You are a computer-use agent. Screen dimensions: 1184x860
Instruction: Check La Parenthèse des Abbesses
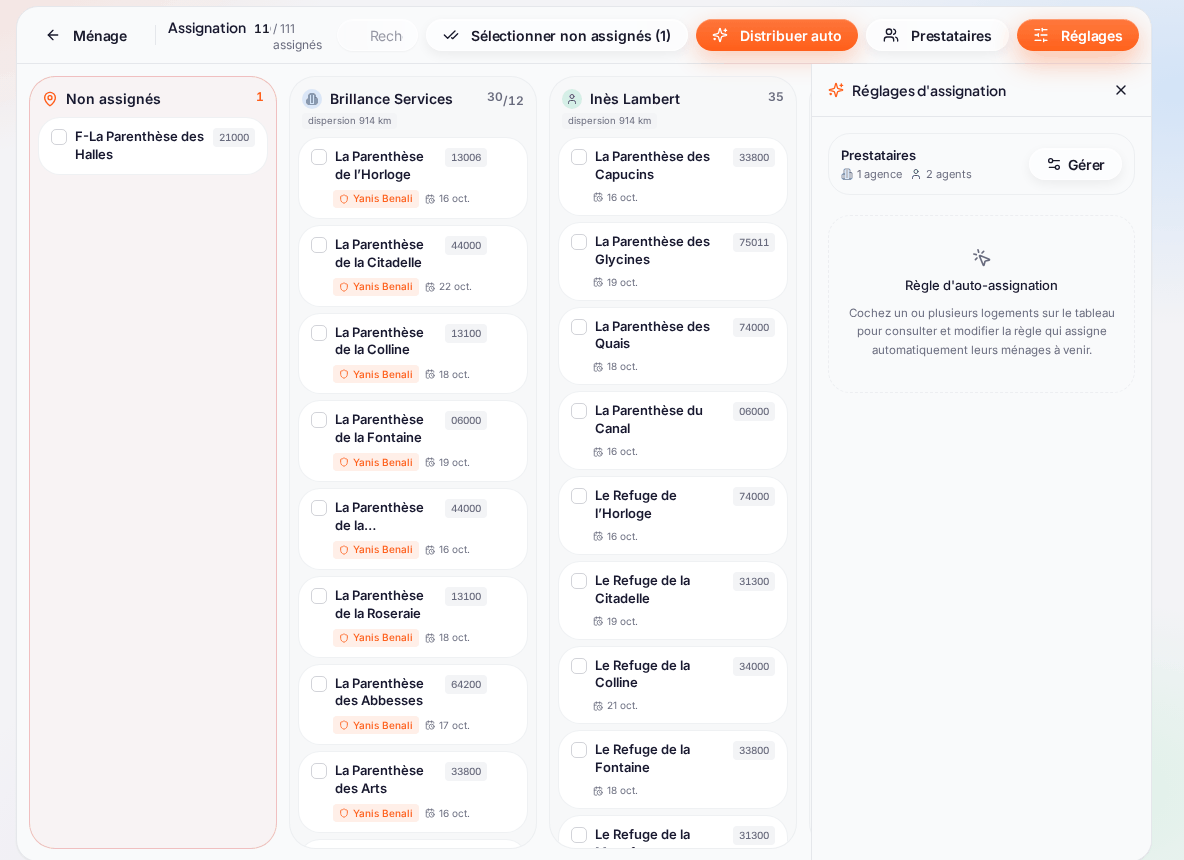pos(319,684)
